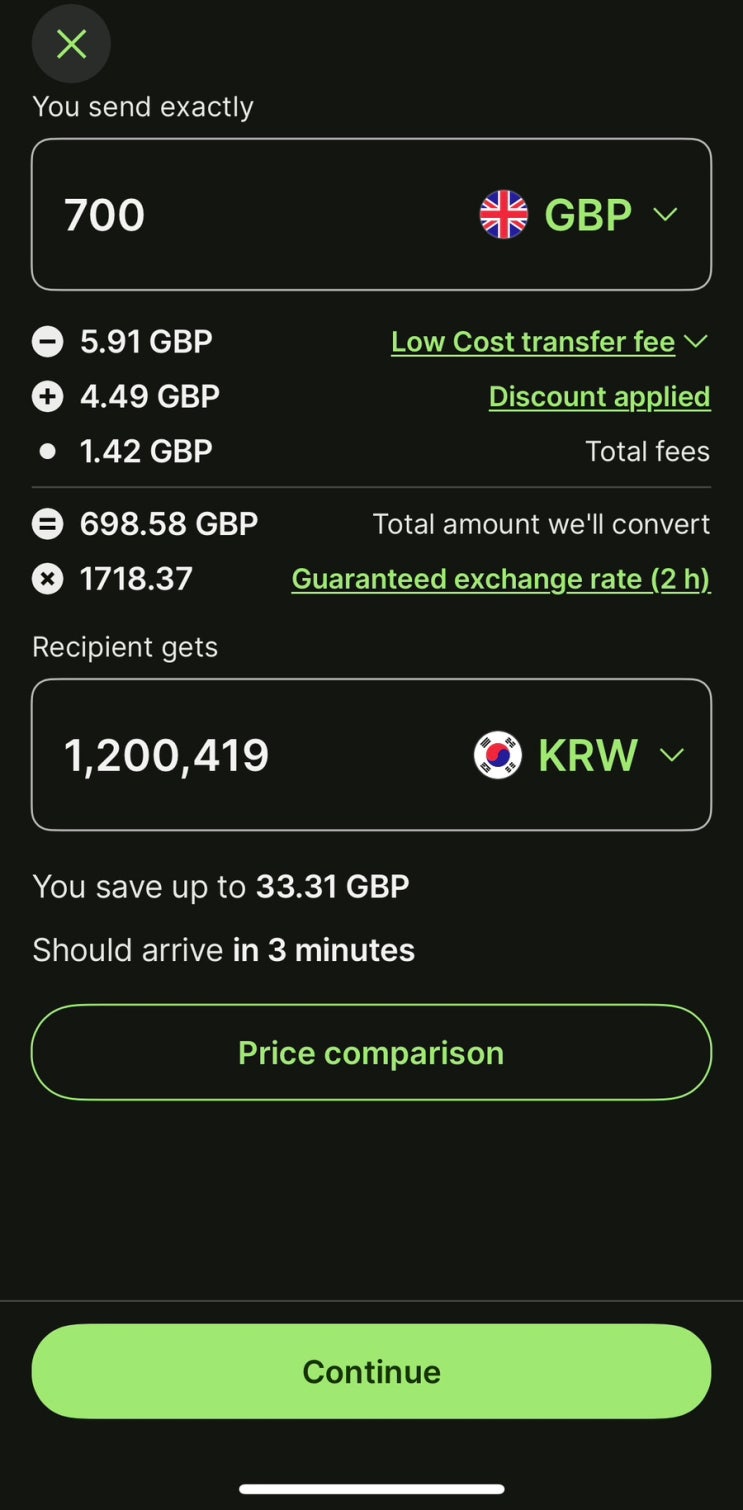Tap the UK flag icon
Image resolution: width=743 pixels, height=1510 pixels.
tap(504, 215)
